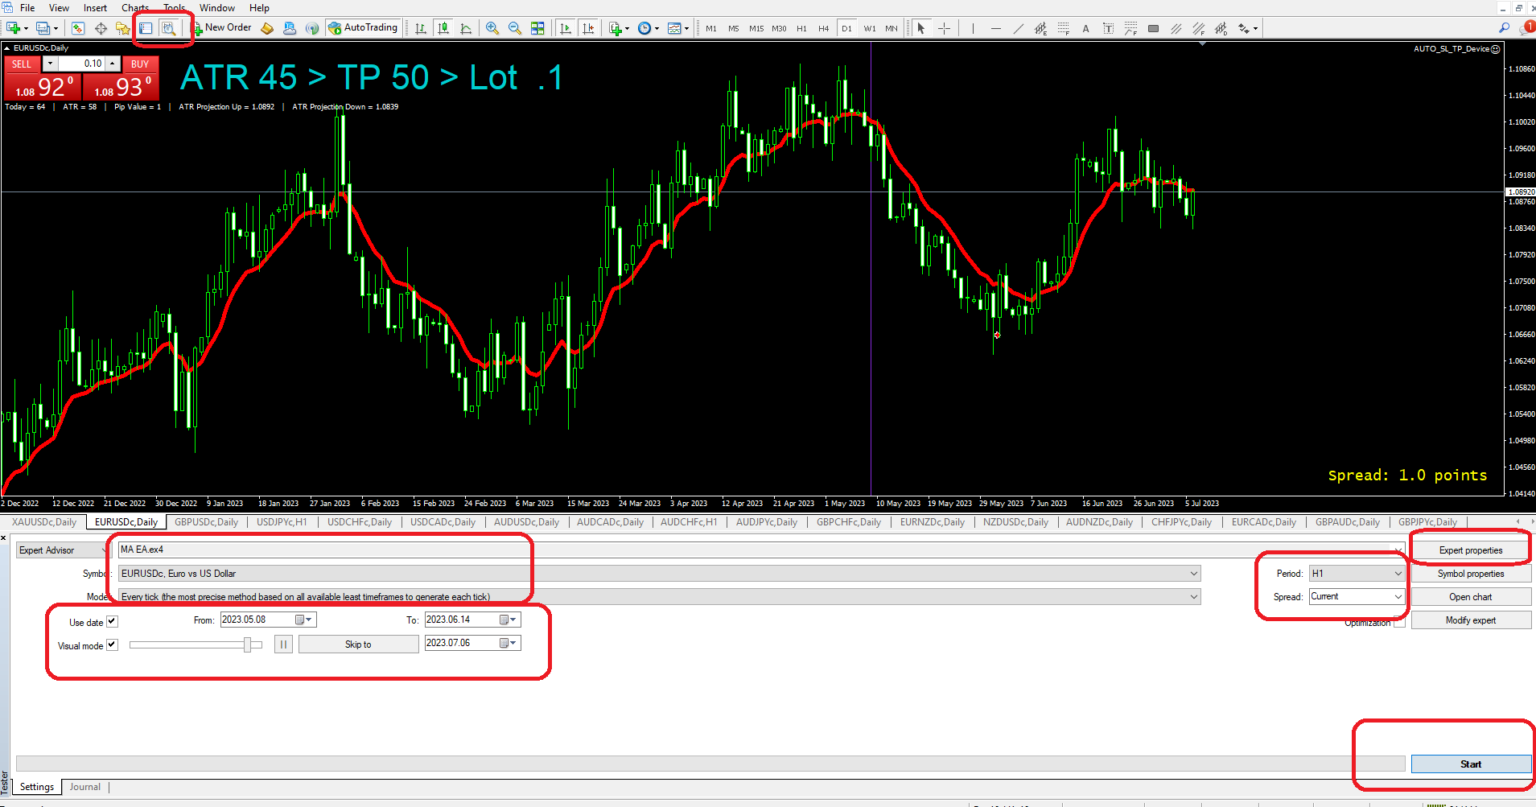Screen dimensions: 1536x807
Task: Open the Window menu
Action: point(217,8)
